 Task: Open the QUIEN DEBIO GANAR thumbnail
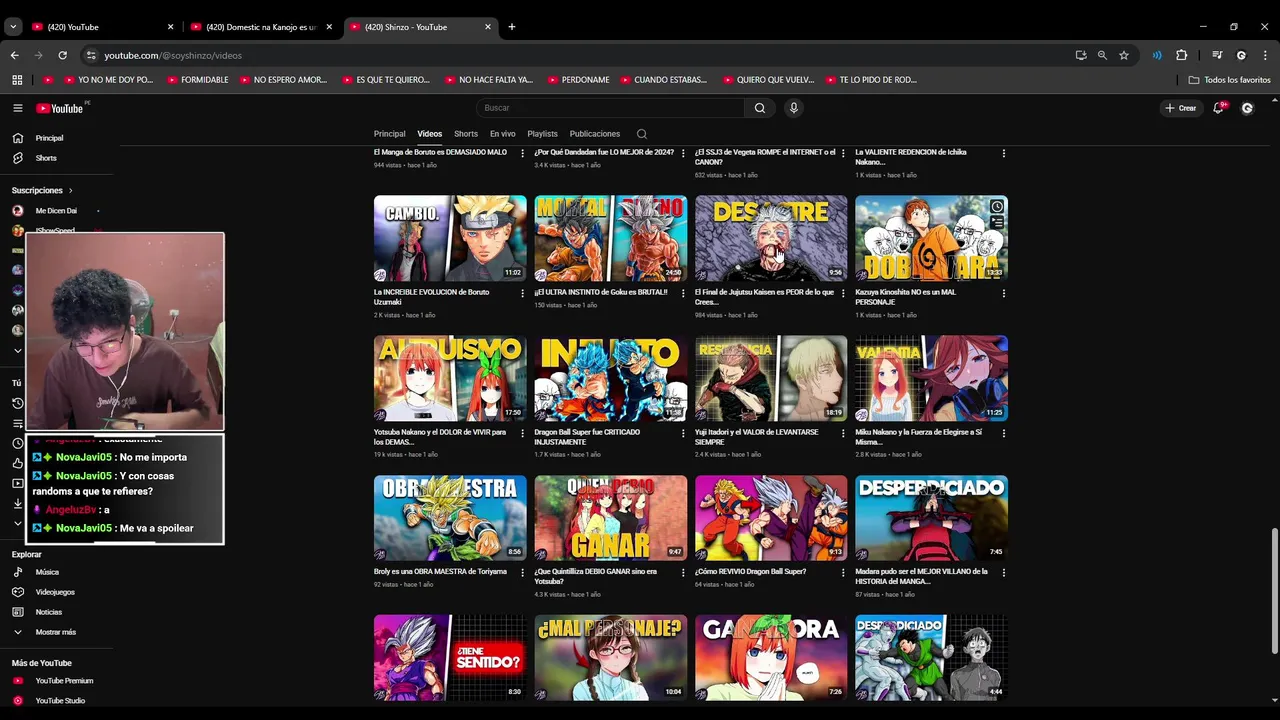point(611,518)
